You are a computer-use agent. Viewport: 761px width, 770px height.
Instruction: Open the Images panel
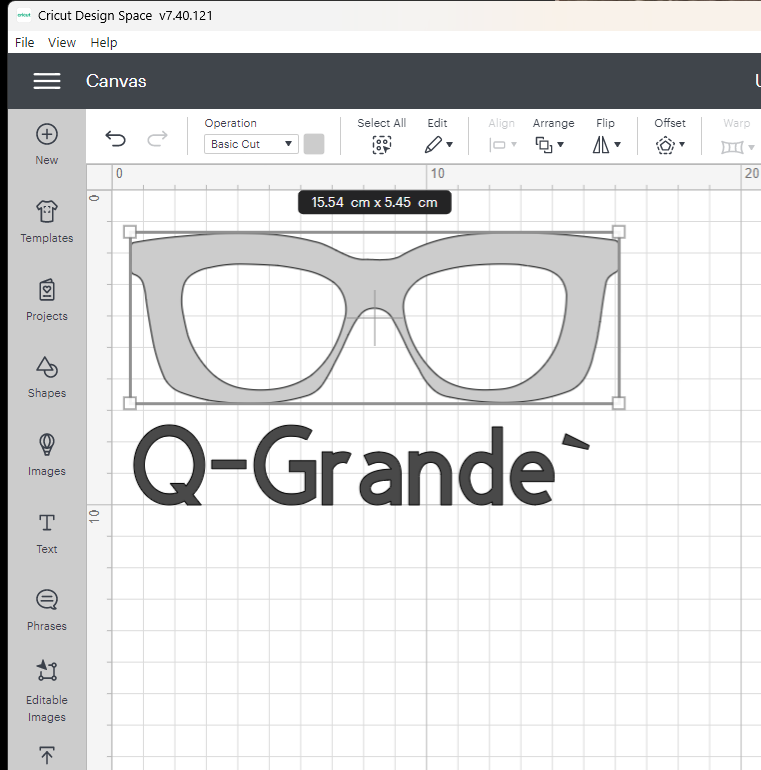tap(46, 454)
